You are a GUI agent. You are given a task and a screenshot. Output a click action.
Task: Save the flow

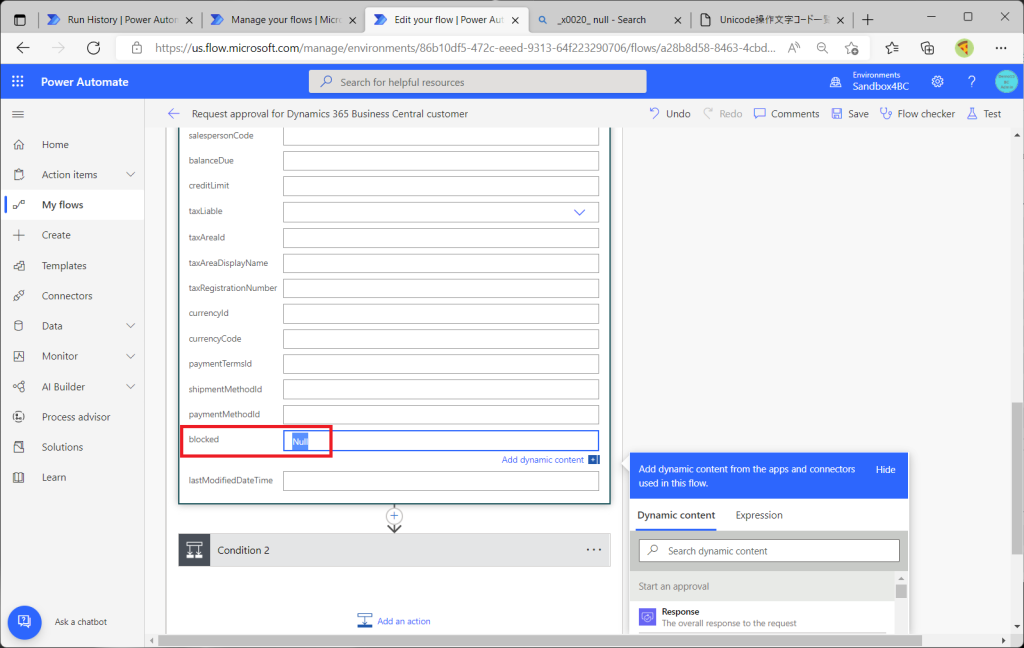[850, 114]
